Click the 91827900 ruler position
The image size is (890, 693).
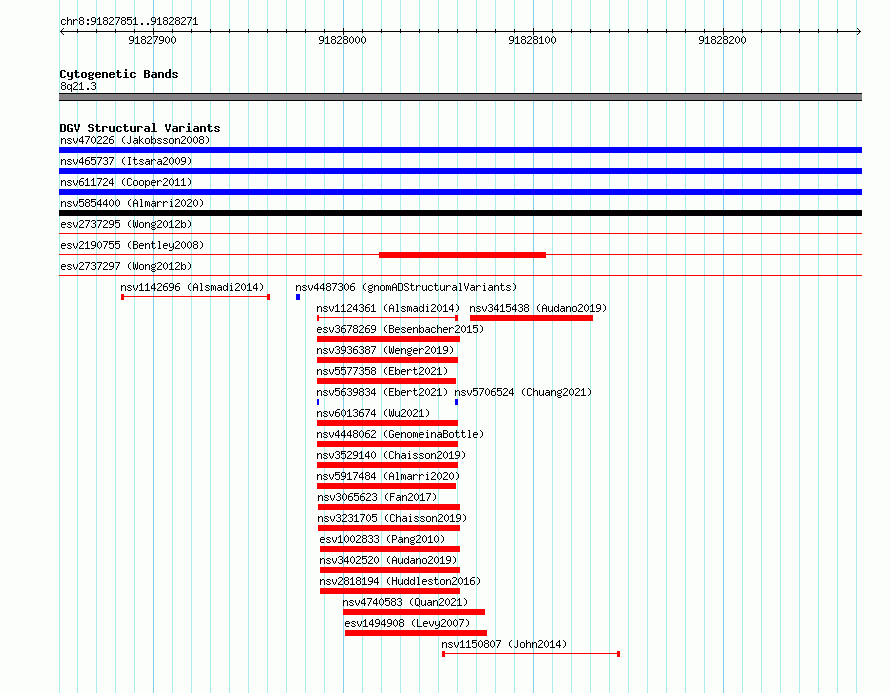click(152, 40)
